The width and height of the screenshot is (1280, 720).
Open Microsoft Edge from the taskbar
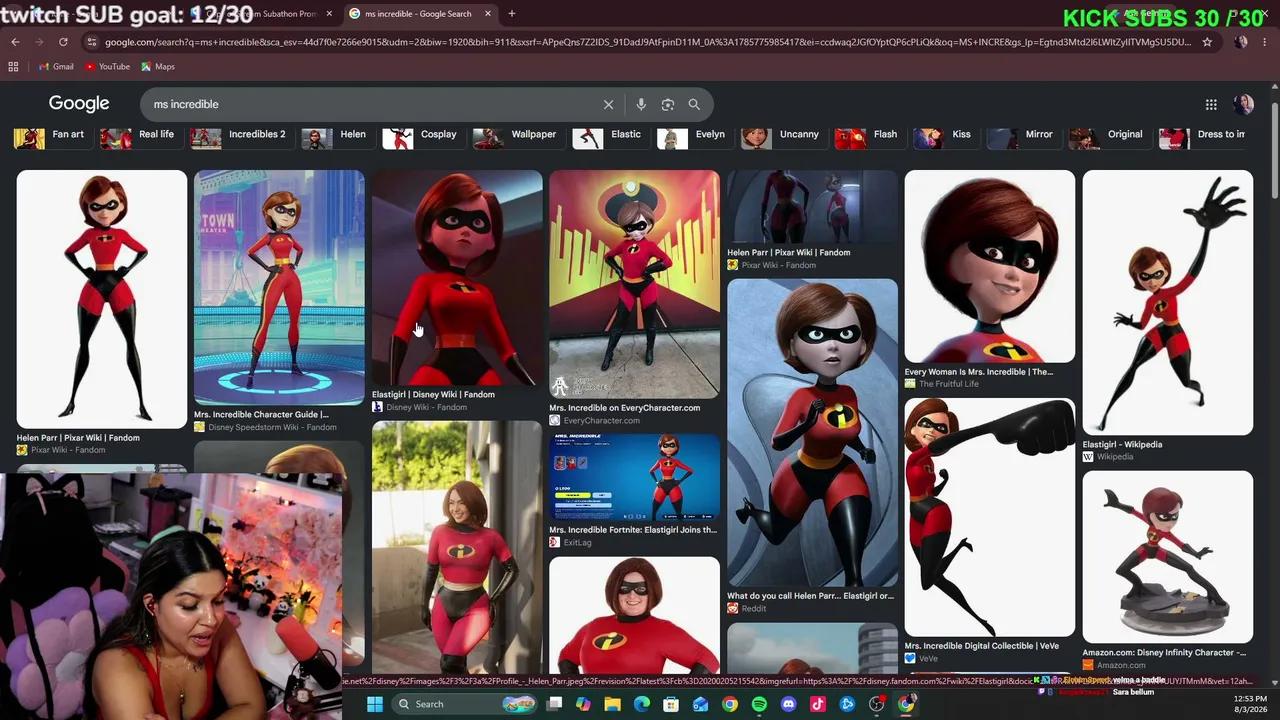click(x=642, y=704)
